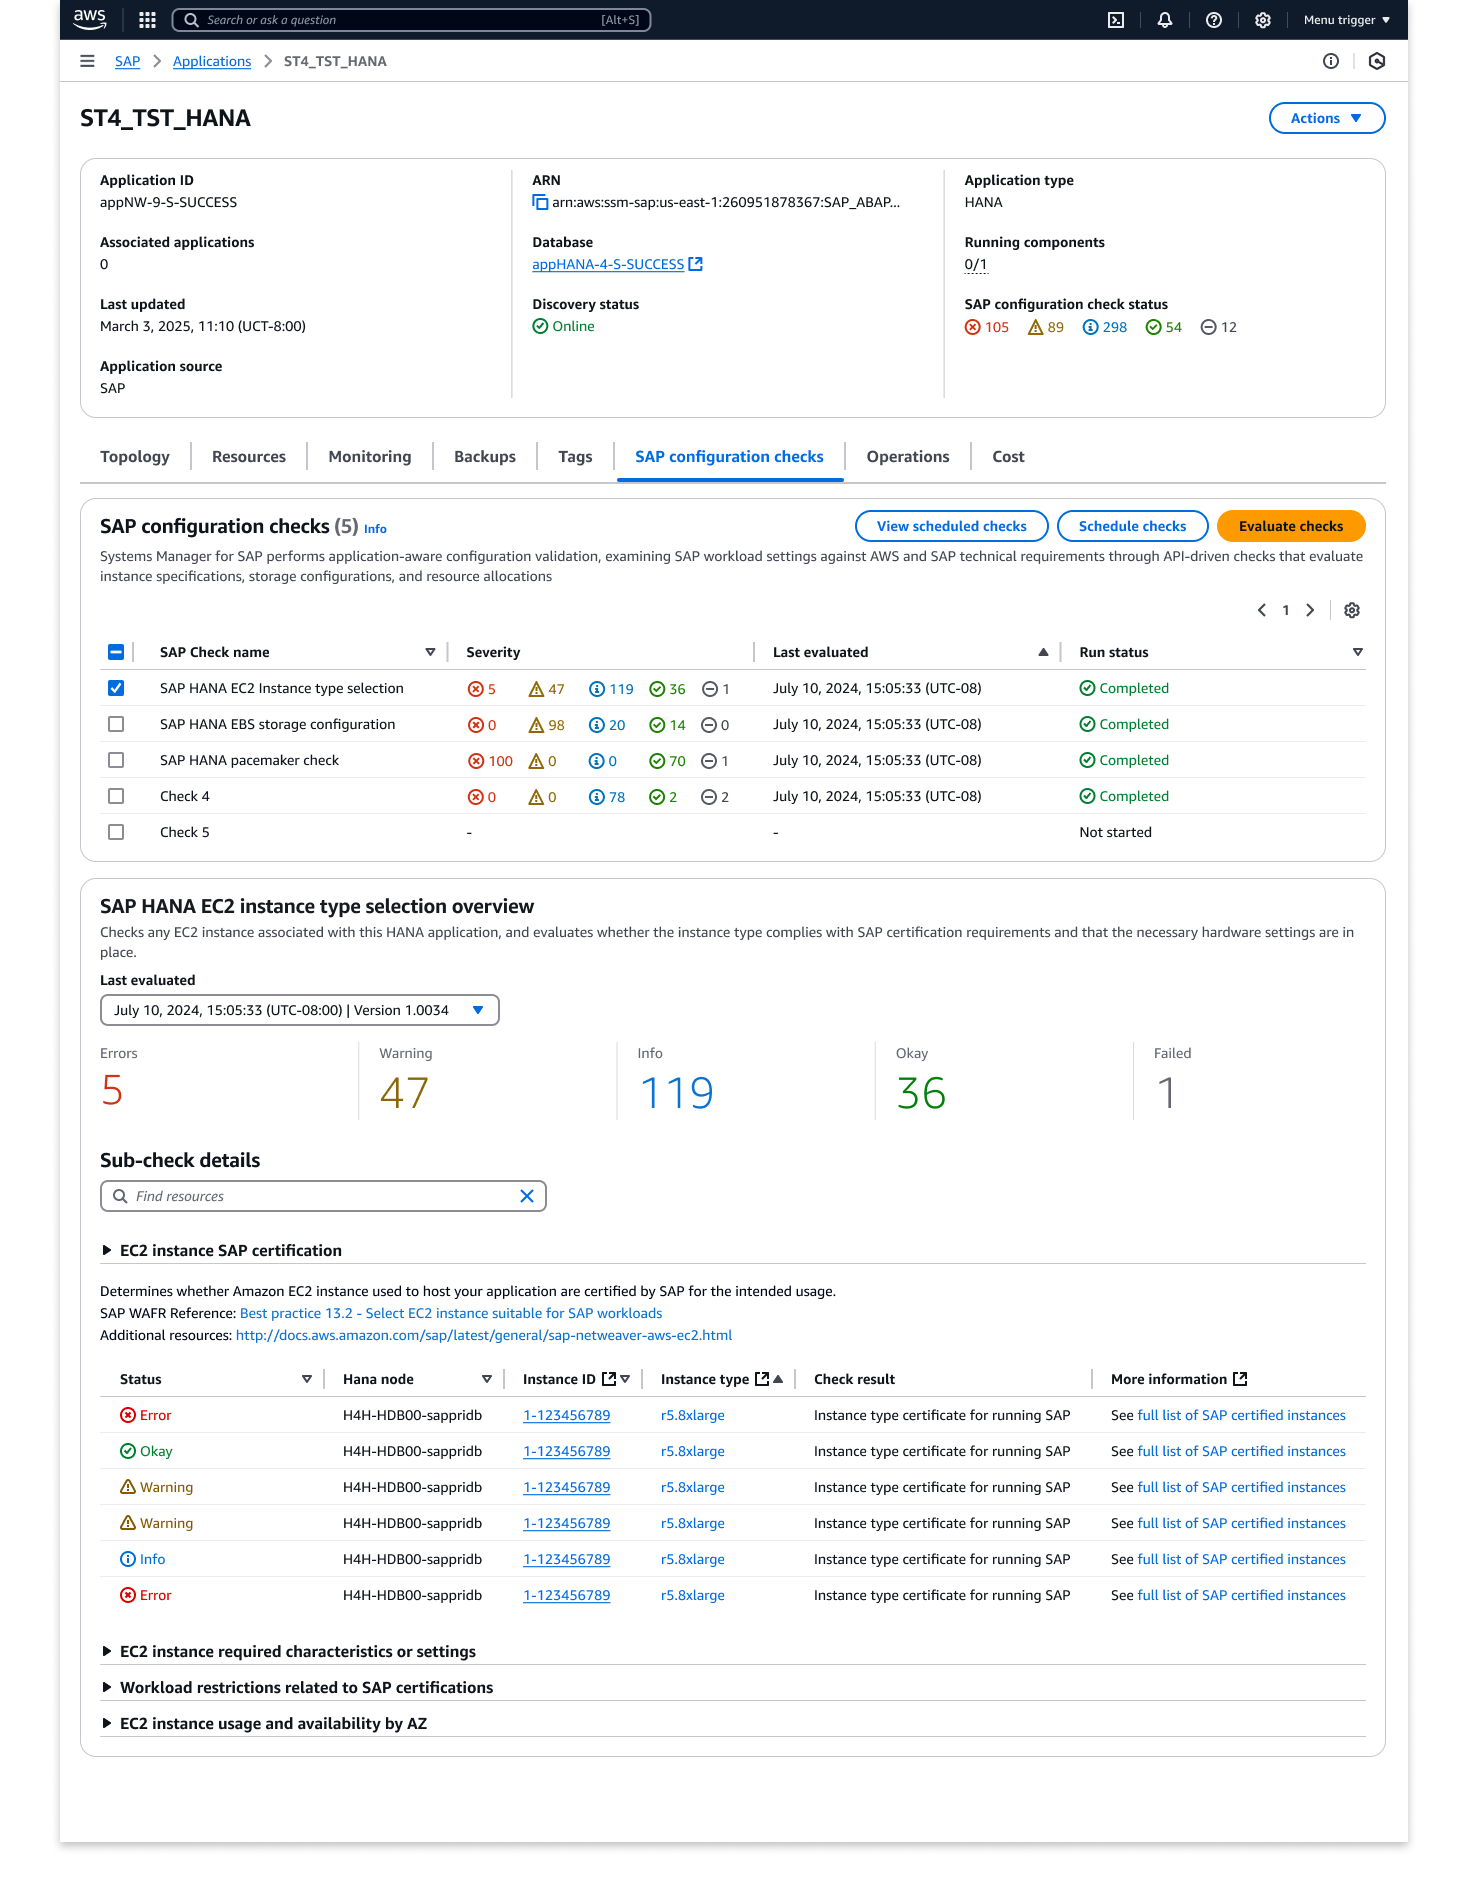Switch to the Backups tab
The width and height of the screenshot is (1468, 1884).
point(484,457)
